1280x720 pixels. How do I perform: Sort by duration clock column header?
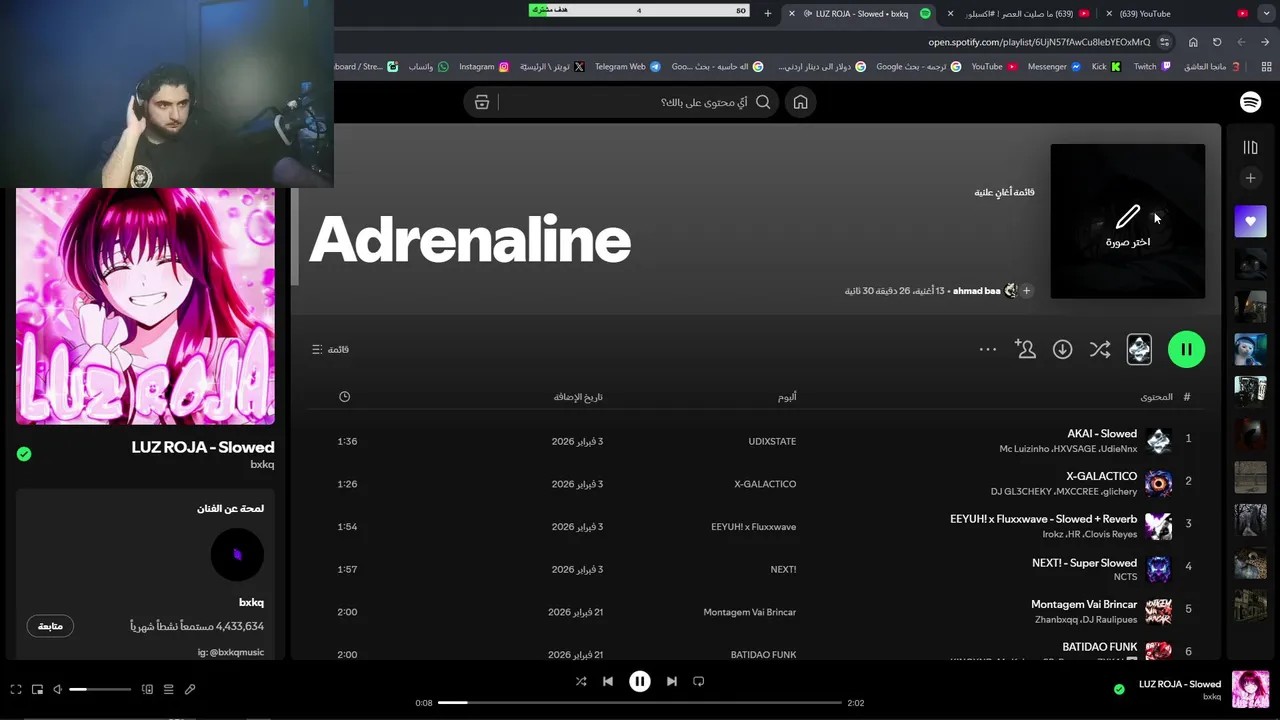[344, 397]
